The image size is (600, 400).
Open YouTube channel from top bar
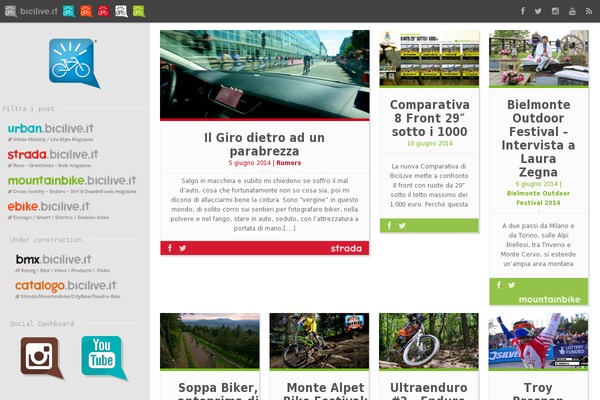(572, 11)
